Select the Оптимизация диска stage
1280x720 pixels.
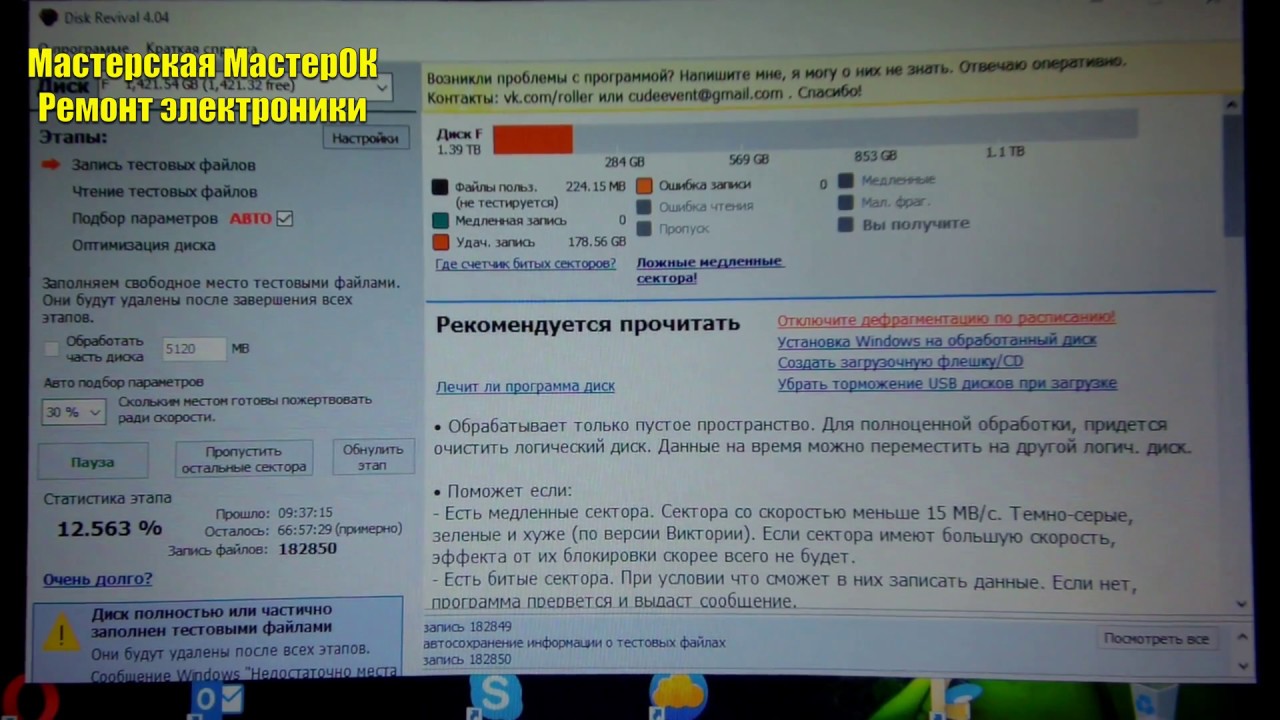click(x=143, y=245)
